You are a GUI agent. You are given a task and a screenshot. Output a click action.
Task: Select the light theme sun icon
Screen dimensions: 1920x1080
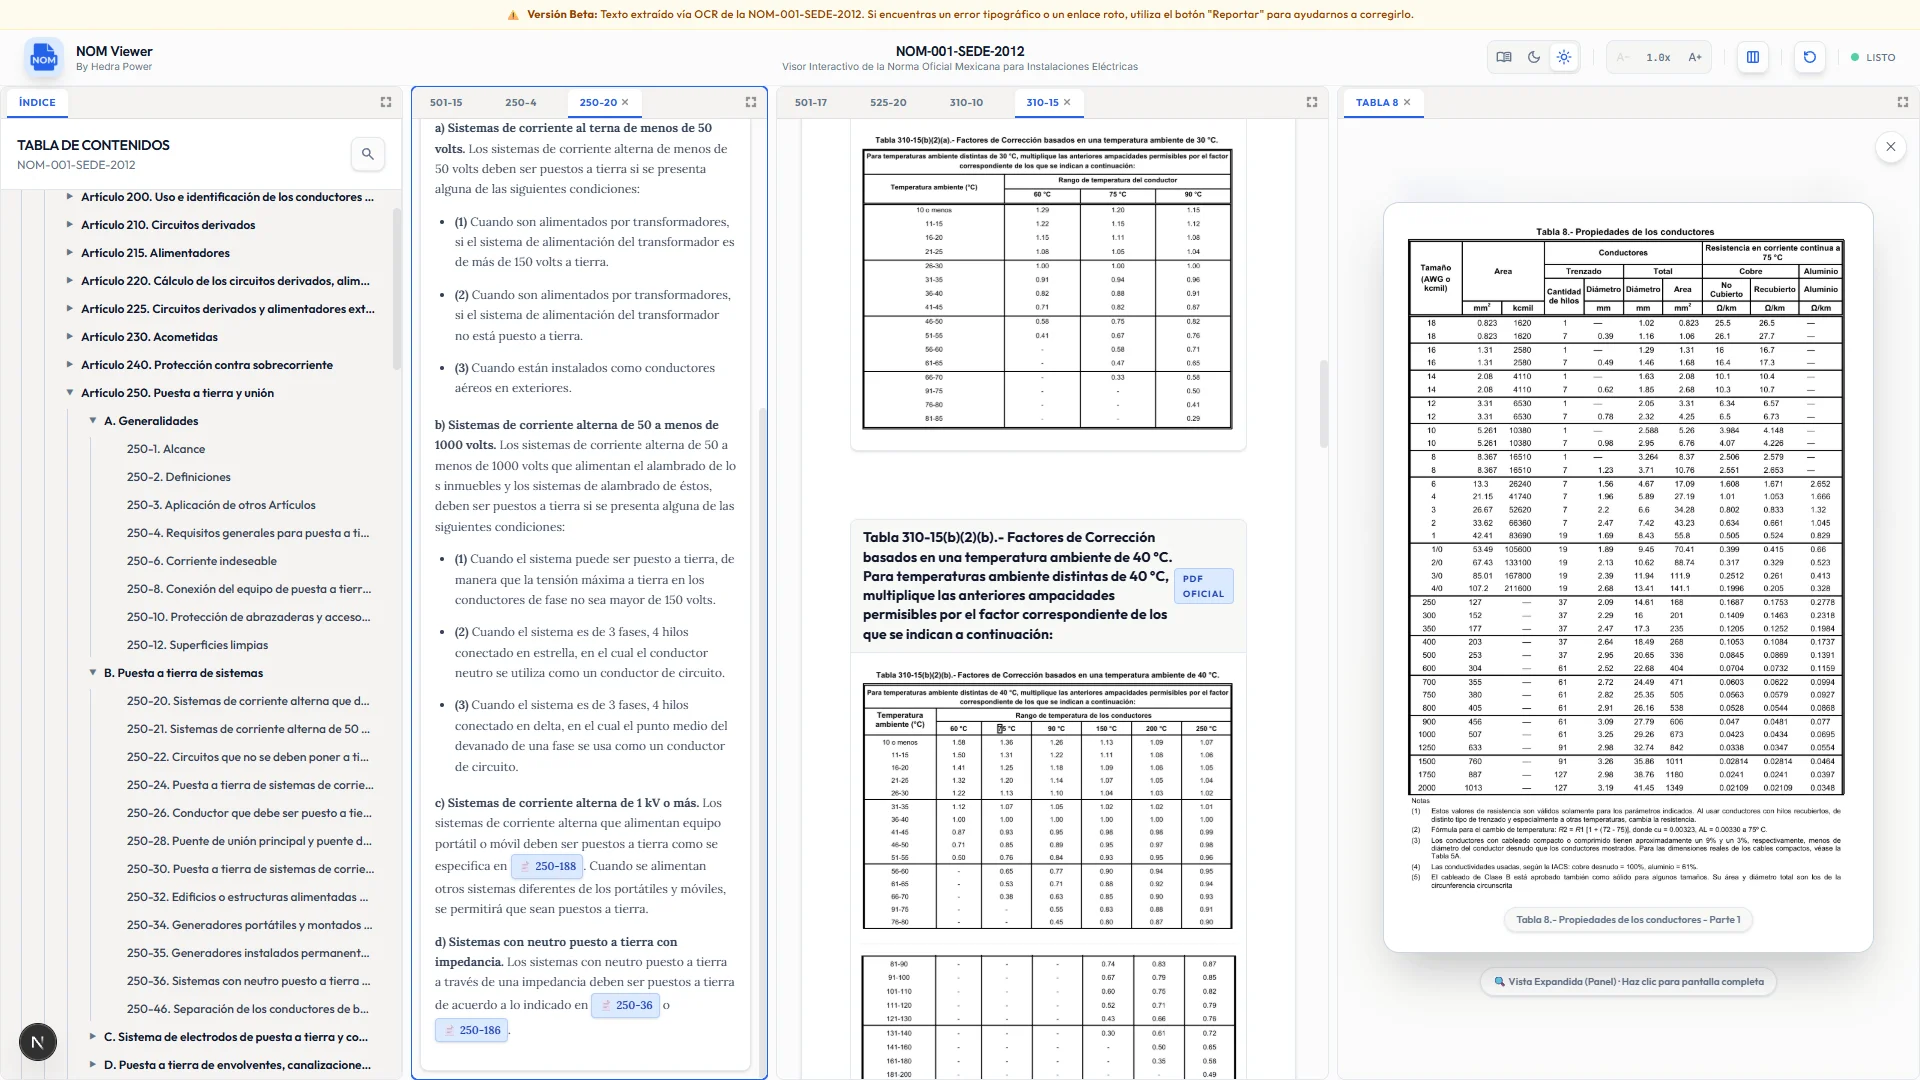click(1564, 57)
